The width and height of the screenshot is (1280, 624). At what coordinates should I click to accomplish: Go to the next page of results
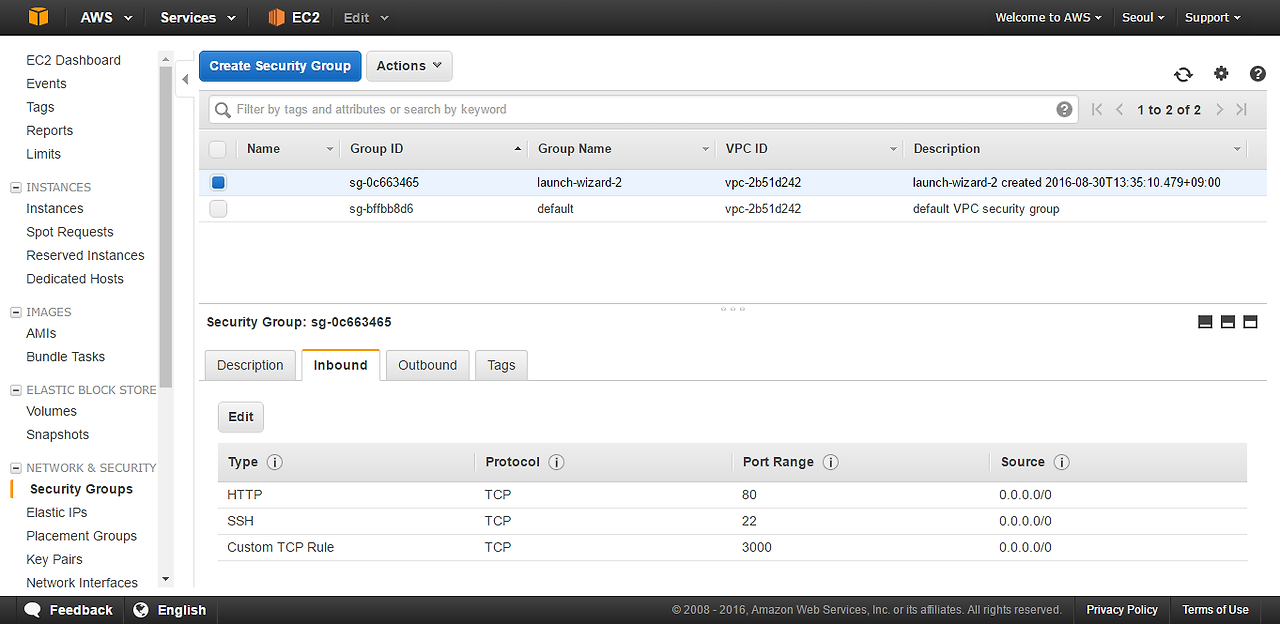tap(1220, 109)
